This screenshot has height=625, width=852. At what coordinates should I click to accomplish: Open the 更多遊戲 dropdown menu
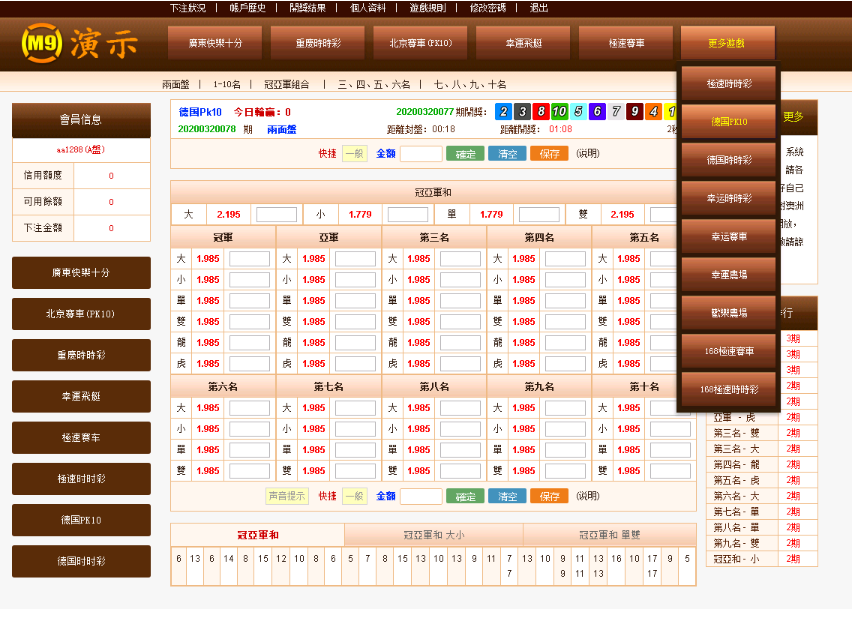click(x=727, y=43)
